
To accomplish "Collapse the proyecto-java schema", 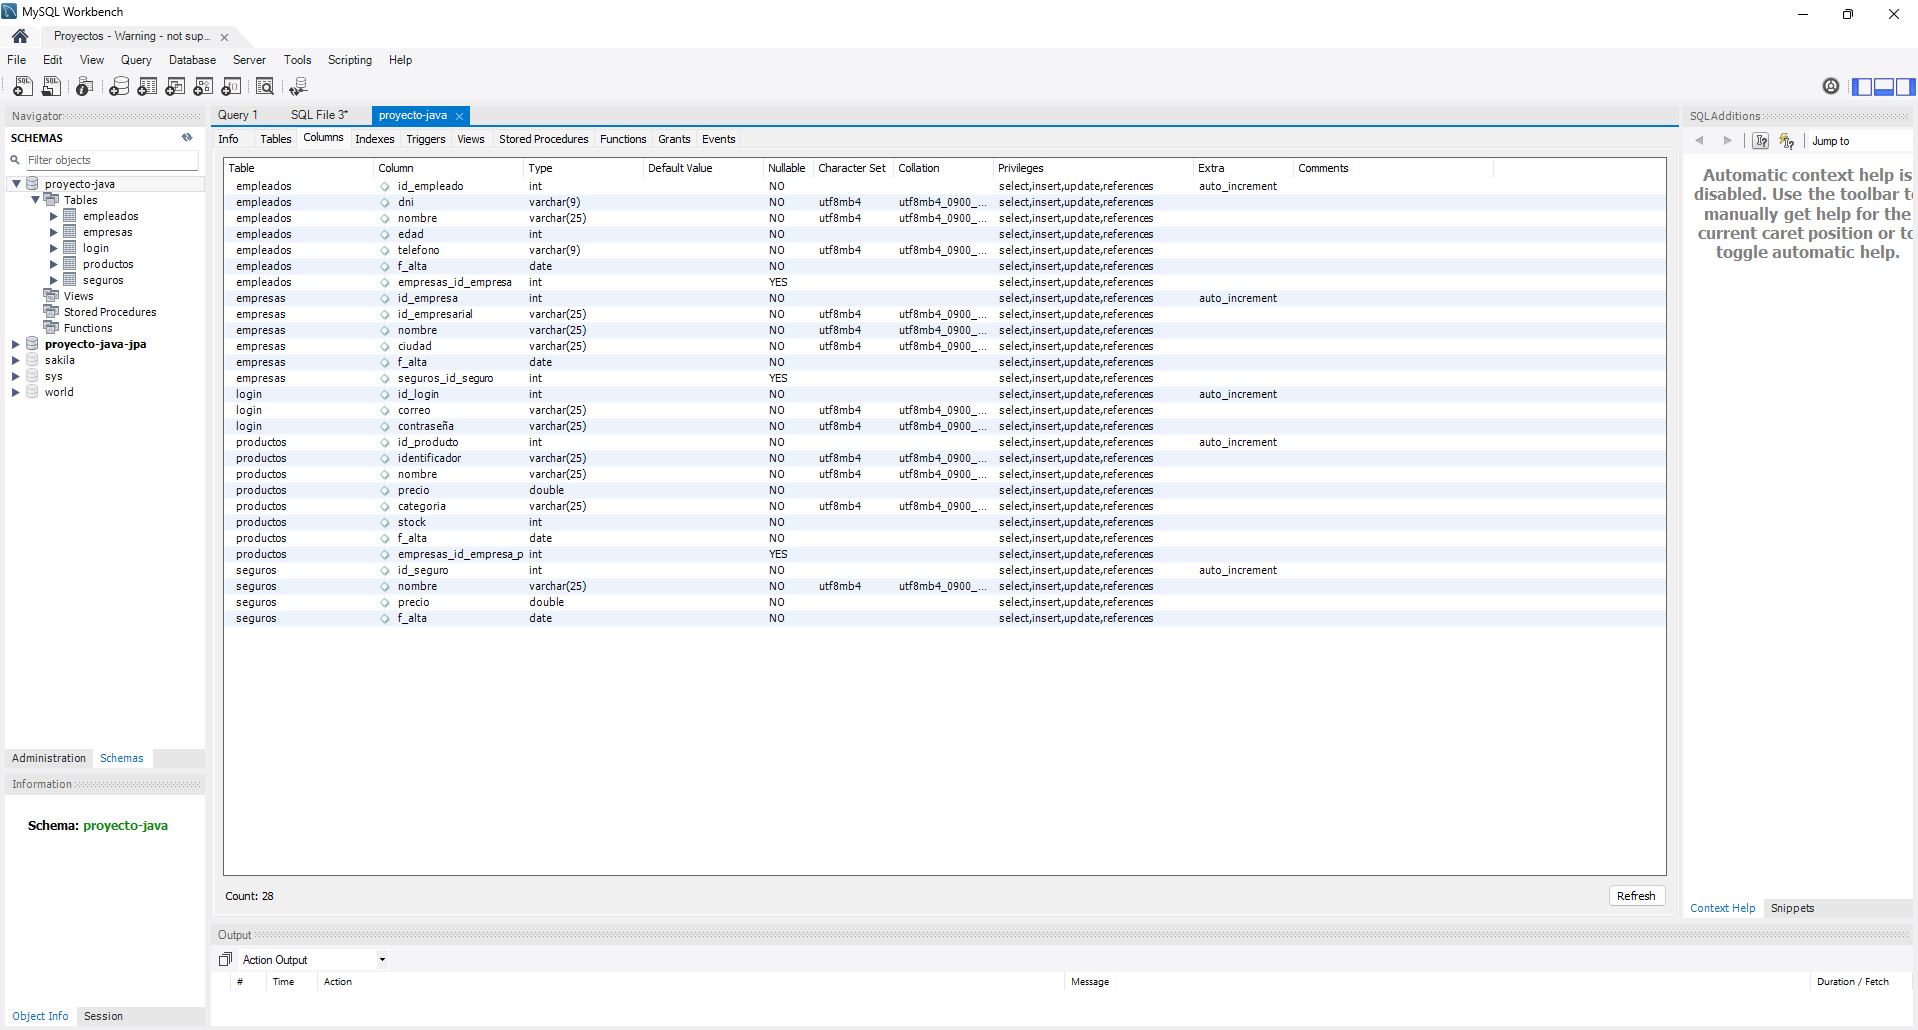I will tap(16, 184).
